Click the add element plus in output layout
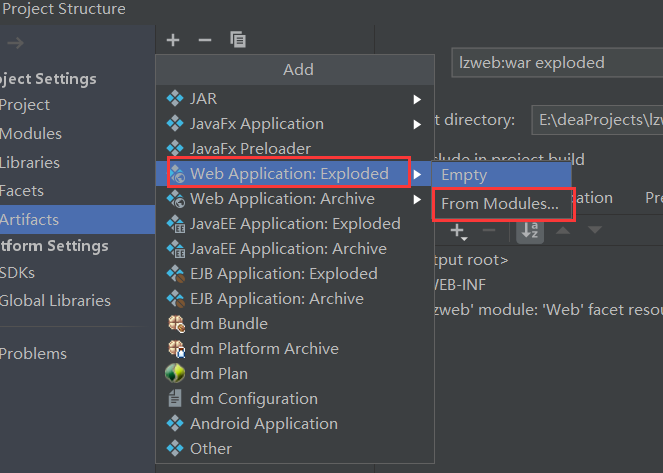Screen dimensions: 663x473 click(x=458, y=231)
